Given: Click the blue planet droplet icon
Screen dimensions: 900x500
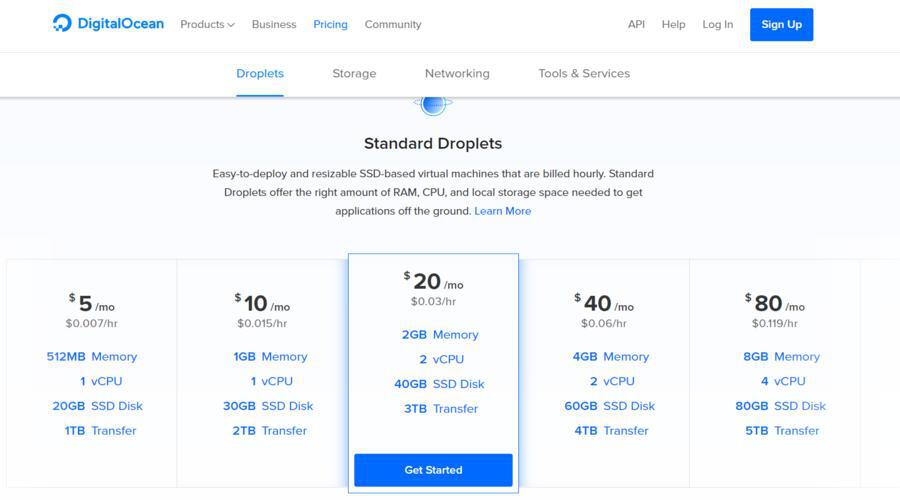Looking at the screenshot, I should pos(433,106).
